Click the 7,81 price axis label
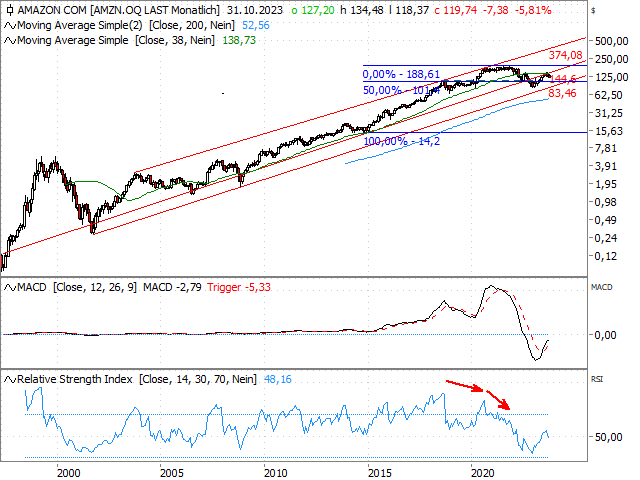Screen dimensions: 640x480 (606, 149)
